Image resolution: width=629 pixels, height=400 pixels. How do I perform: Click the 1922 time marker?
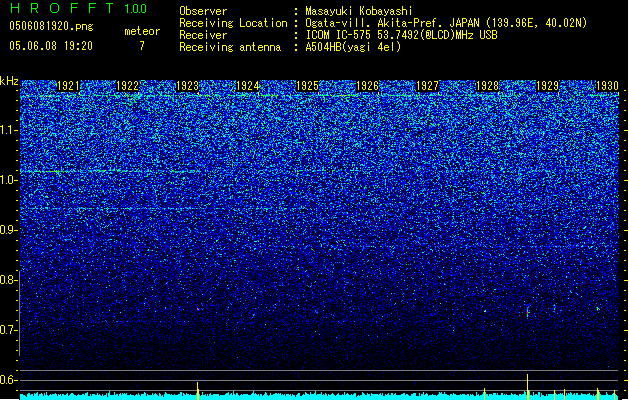pyautogui.click(x=128, y=86)
